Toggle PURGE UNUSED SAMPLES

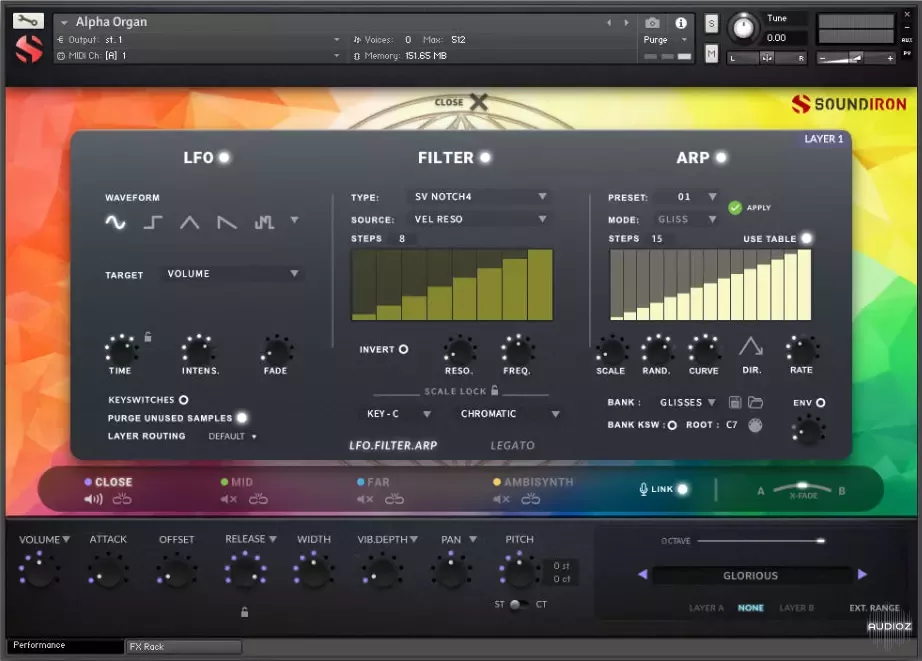coord(242,418)
